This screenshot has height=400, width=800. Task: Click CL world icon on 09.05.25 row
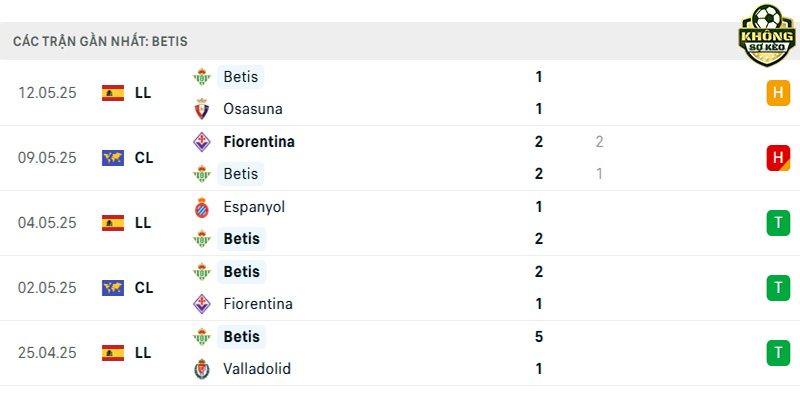[113, 158]
